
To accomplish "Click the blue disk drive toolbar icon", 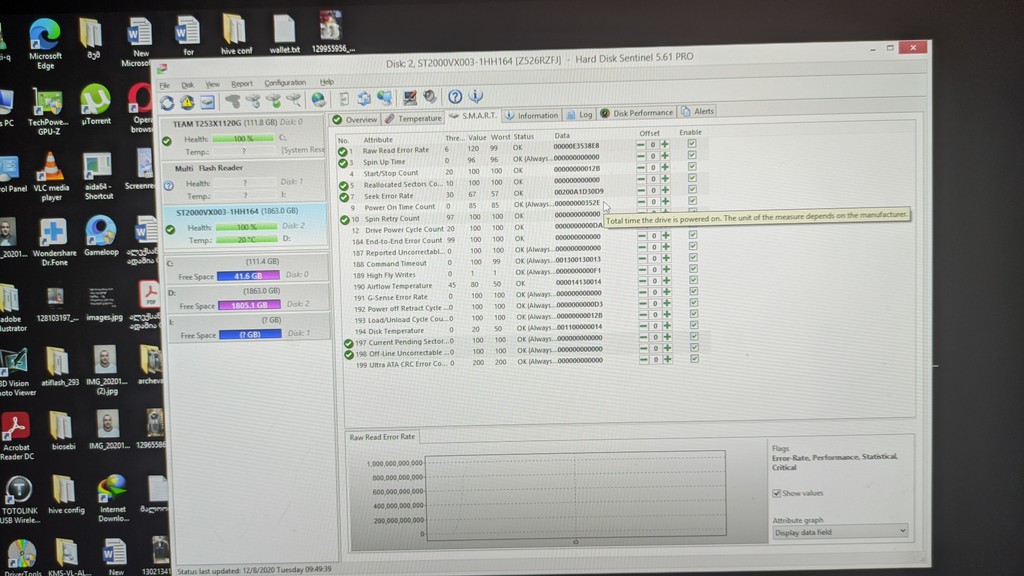I will [x=208, y=102].
